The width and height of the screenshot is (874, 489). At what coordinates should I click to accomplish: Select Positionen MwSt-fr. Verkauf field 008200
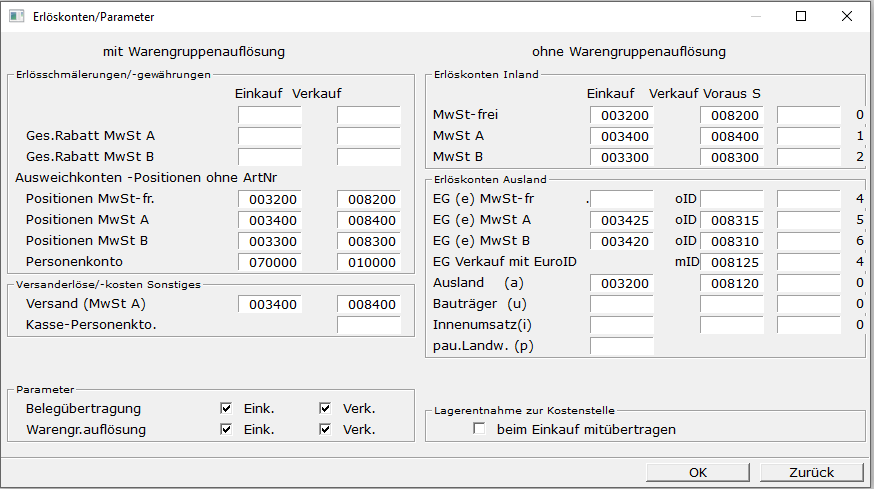click(x=368, y=200)
